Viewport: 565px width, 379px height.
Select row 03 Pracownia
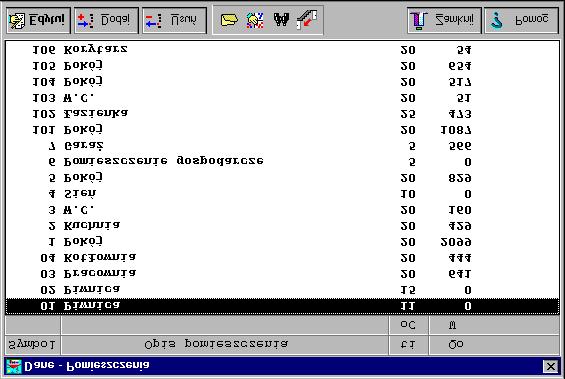(x=282, y=274)
